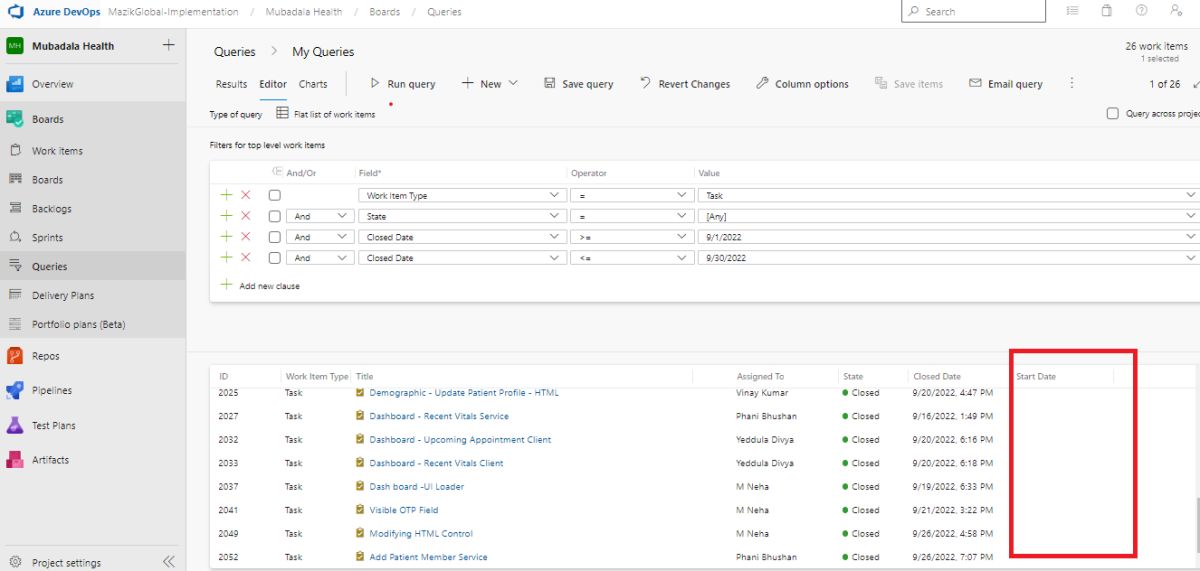
Task: Remove the Closed Date >= clause
Action: point(246,237)
